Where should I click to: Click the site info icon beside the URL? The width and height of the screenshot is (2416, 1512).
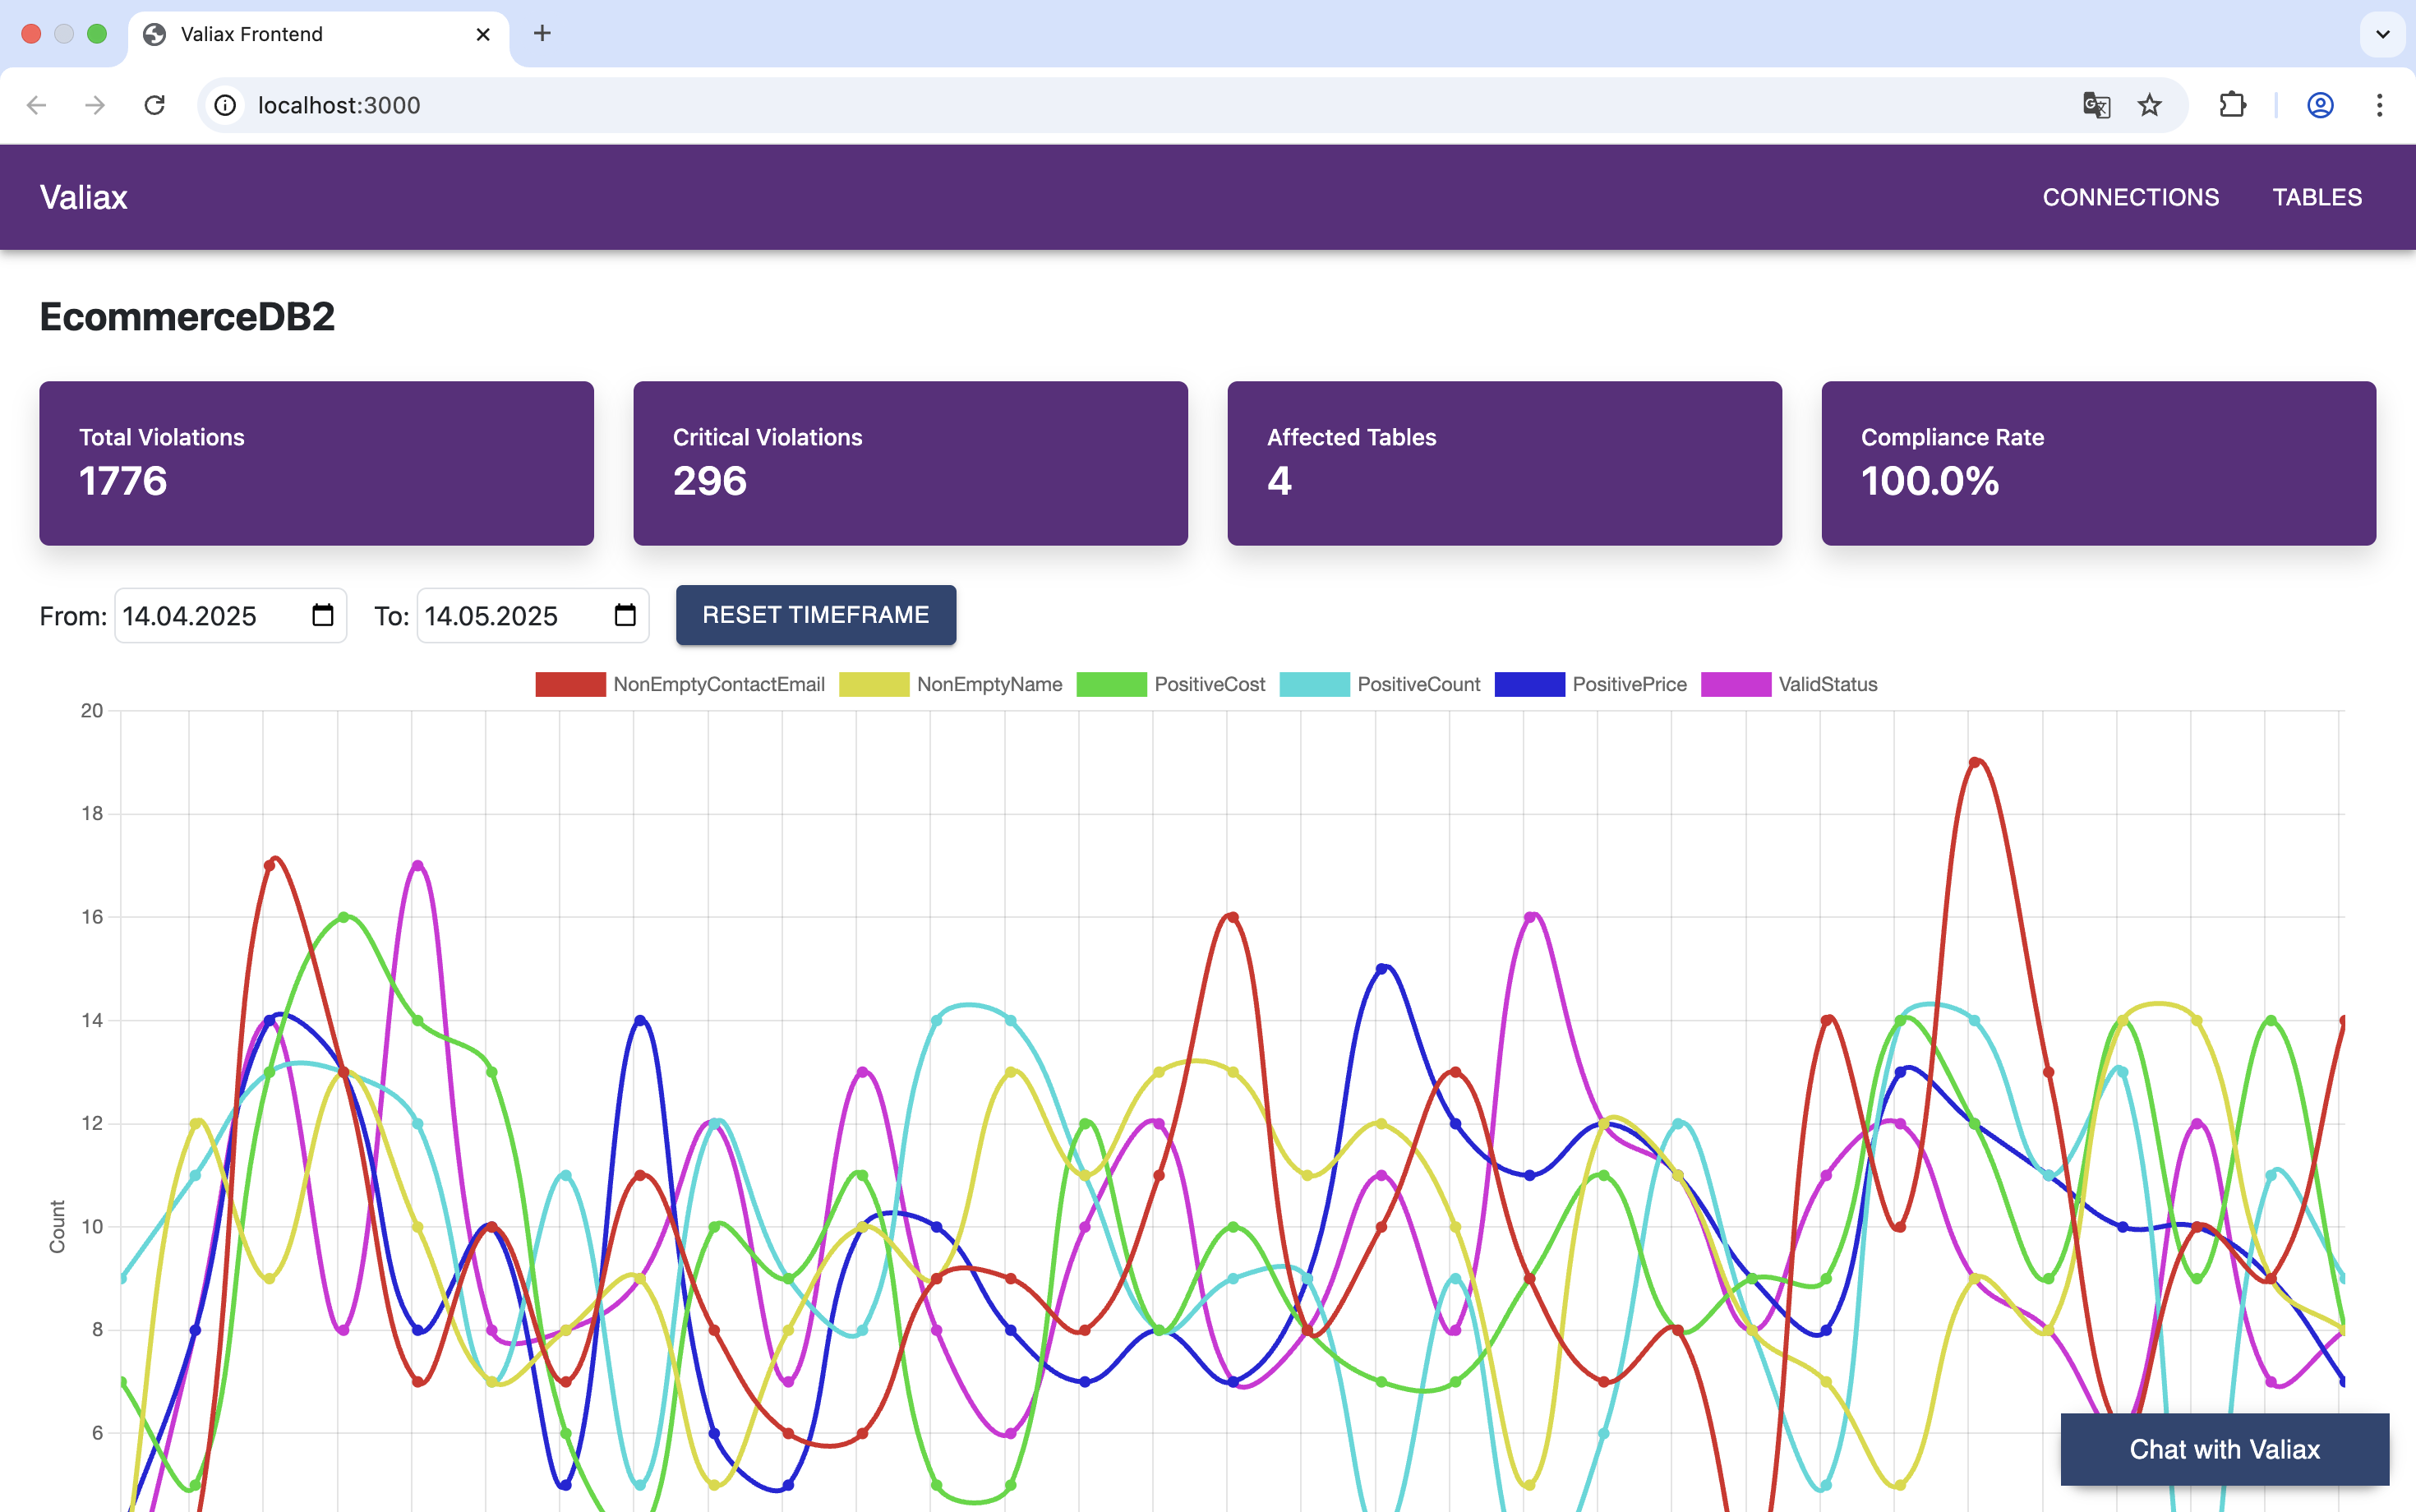pyautogui.click(x=224, y=105)
